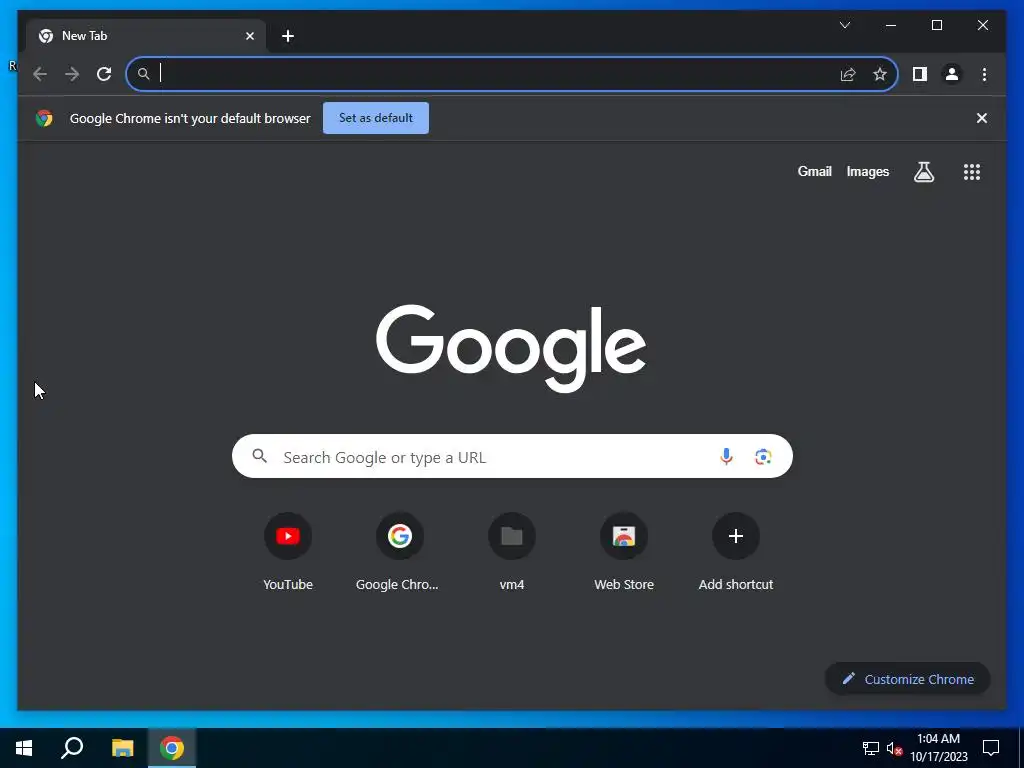Open the Gmail link

pyautogui.click(x=814, y=172)
